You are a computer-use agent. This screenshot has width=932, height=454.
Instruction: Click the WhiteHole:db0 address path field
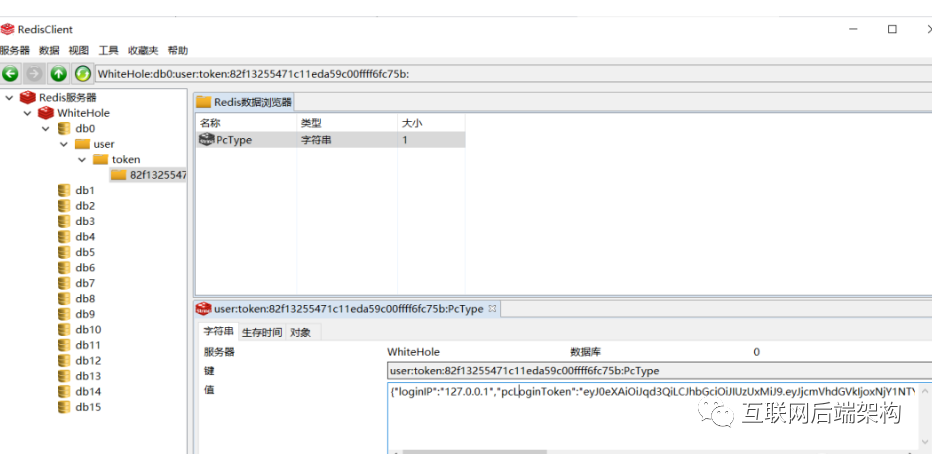tap(513, 74)
